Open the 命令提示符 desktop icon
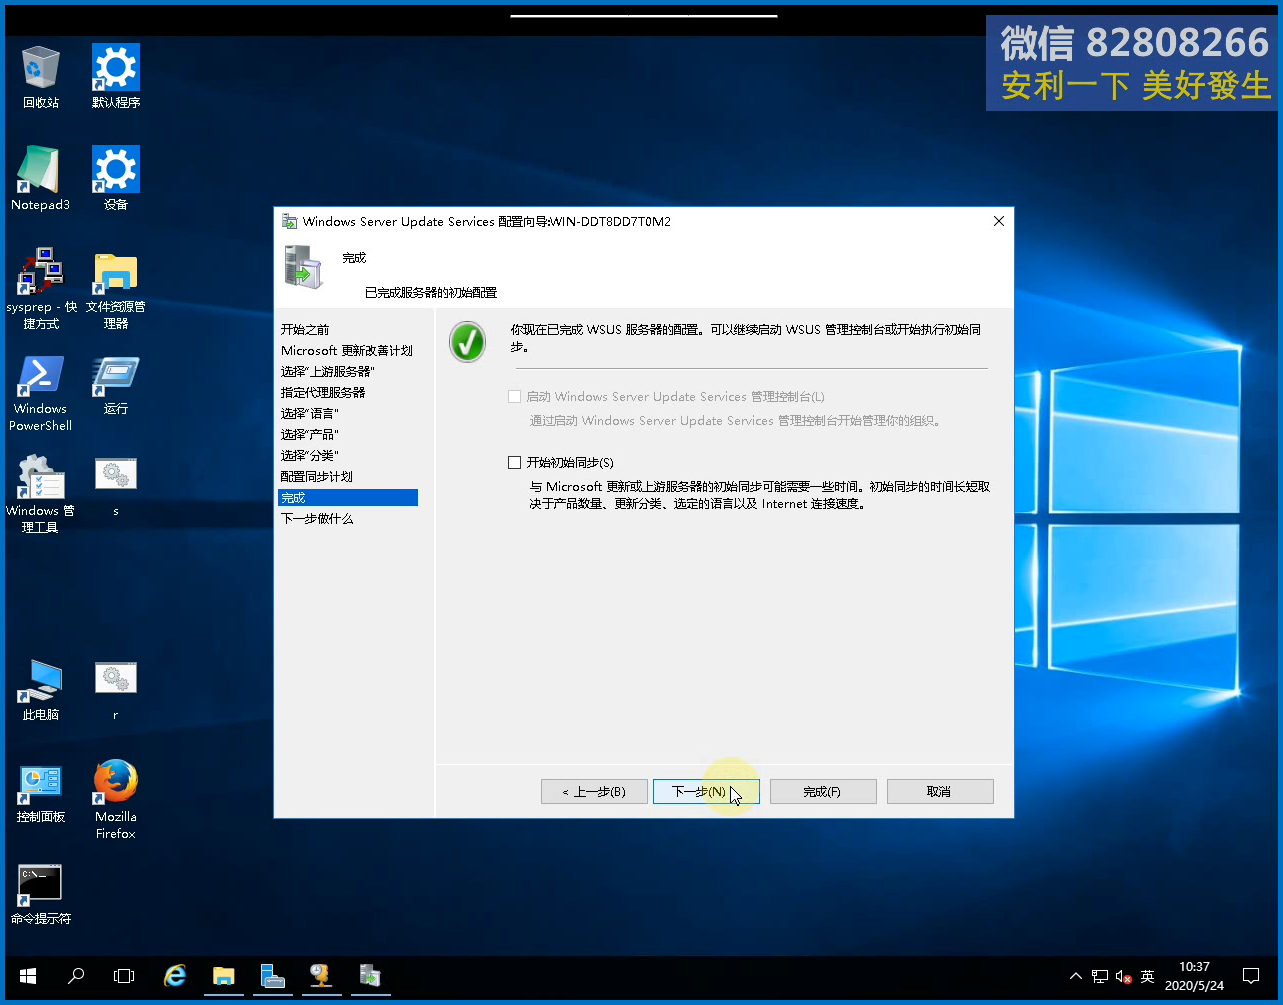Screen dimensions: 1283x1005 [x=40, y=895]
